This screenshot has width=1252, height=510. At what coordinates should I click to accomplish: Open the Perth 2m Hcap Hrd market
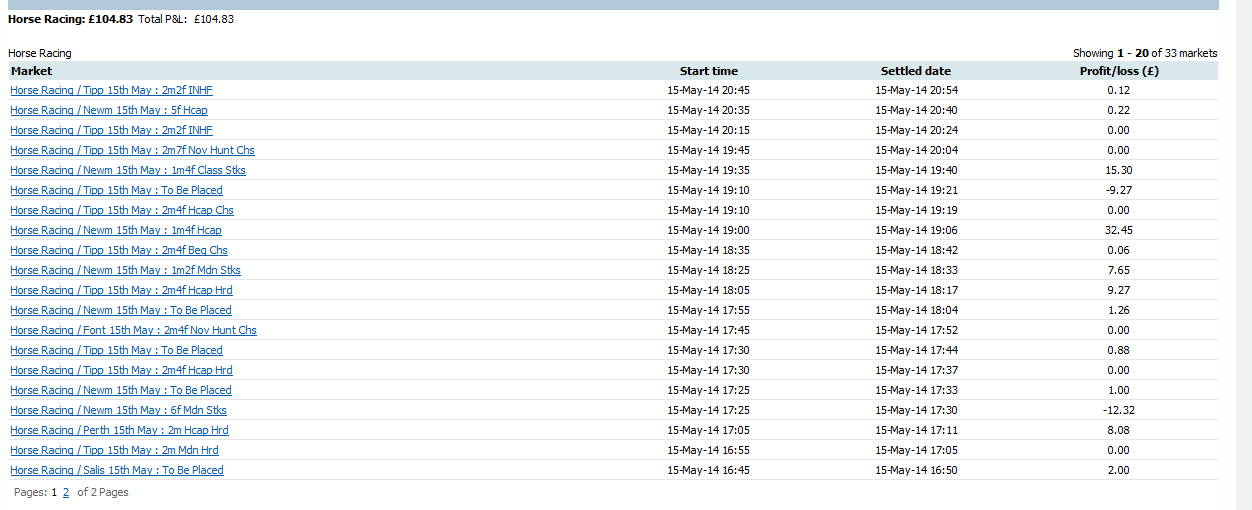pyautogui.click(x=119, y=430)
